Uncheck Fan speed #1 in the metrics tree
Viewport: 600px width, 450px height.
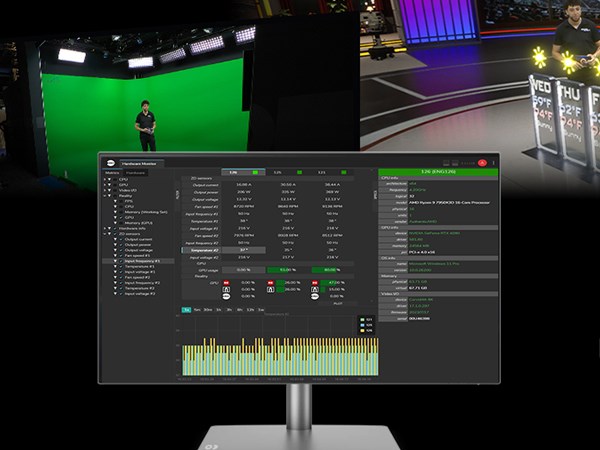[x=119, y=255]
